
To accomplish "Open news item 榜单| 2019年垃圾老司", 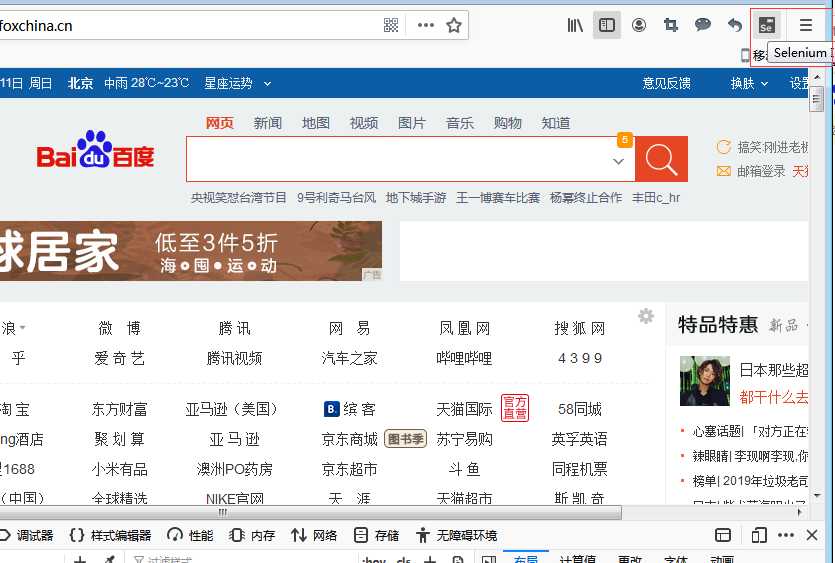I will coord(750,481).
